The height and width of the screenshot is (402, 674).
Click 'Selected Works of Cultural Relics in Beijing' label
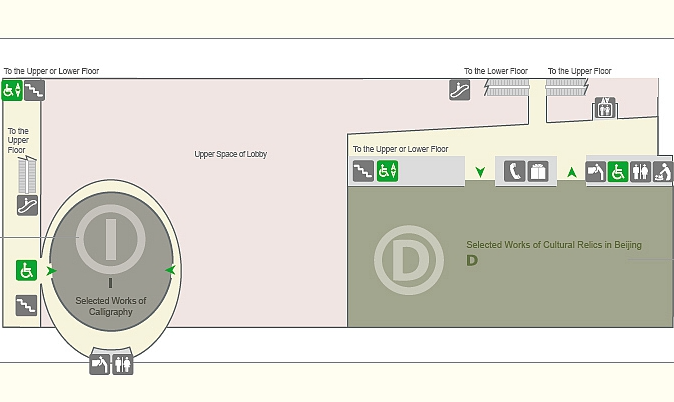click(x=554, y=245)
